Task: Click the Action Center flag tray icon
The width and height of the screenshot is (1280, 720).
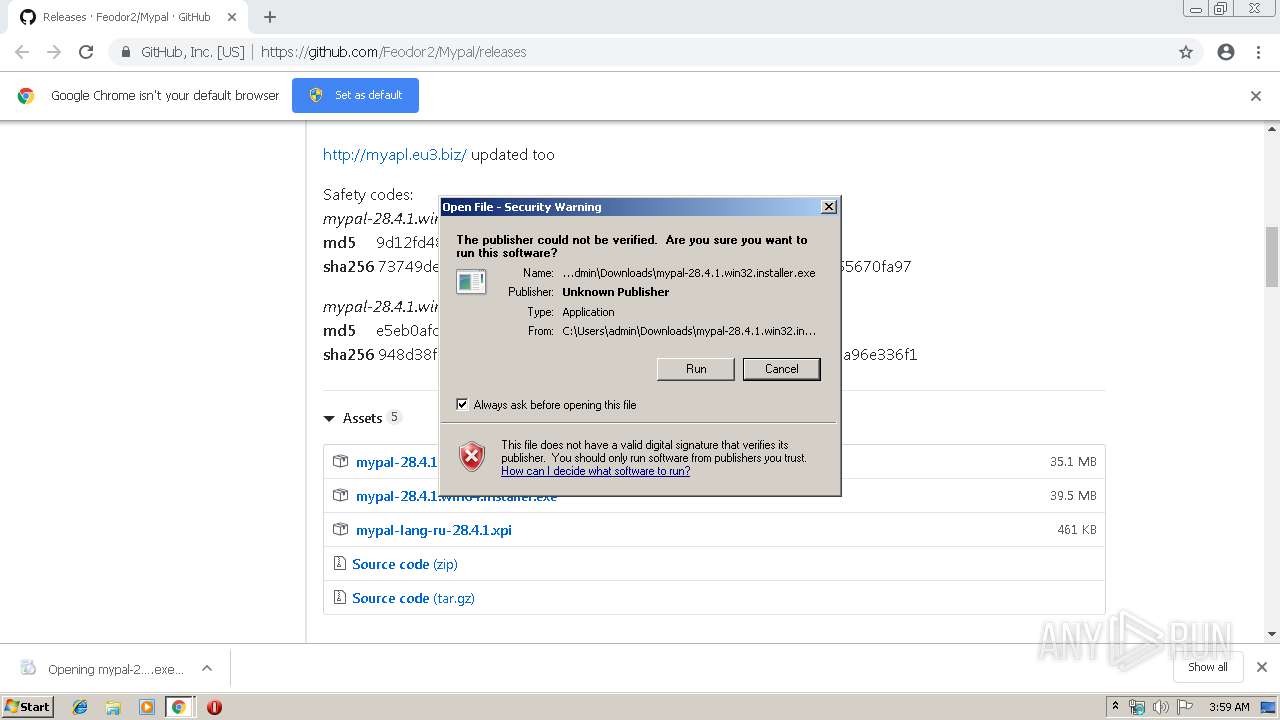Action: pos(1185,707)
